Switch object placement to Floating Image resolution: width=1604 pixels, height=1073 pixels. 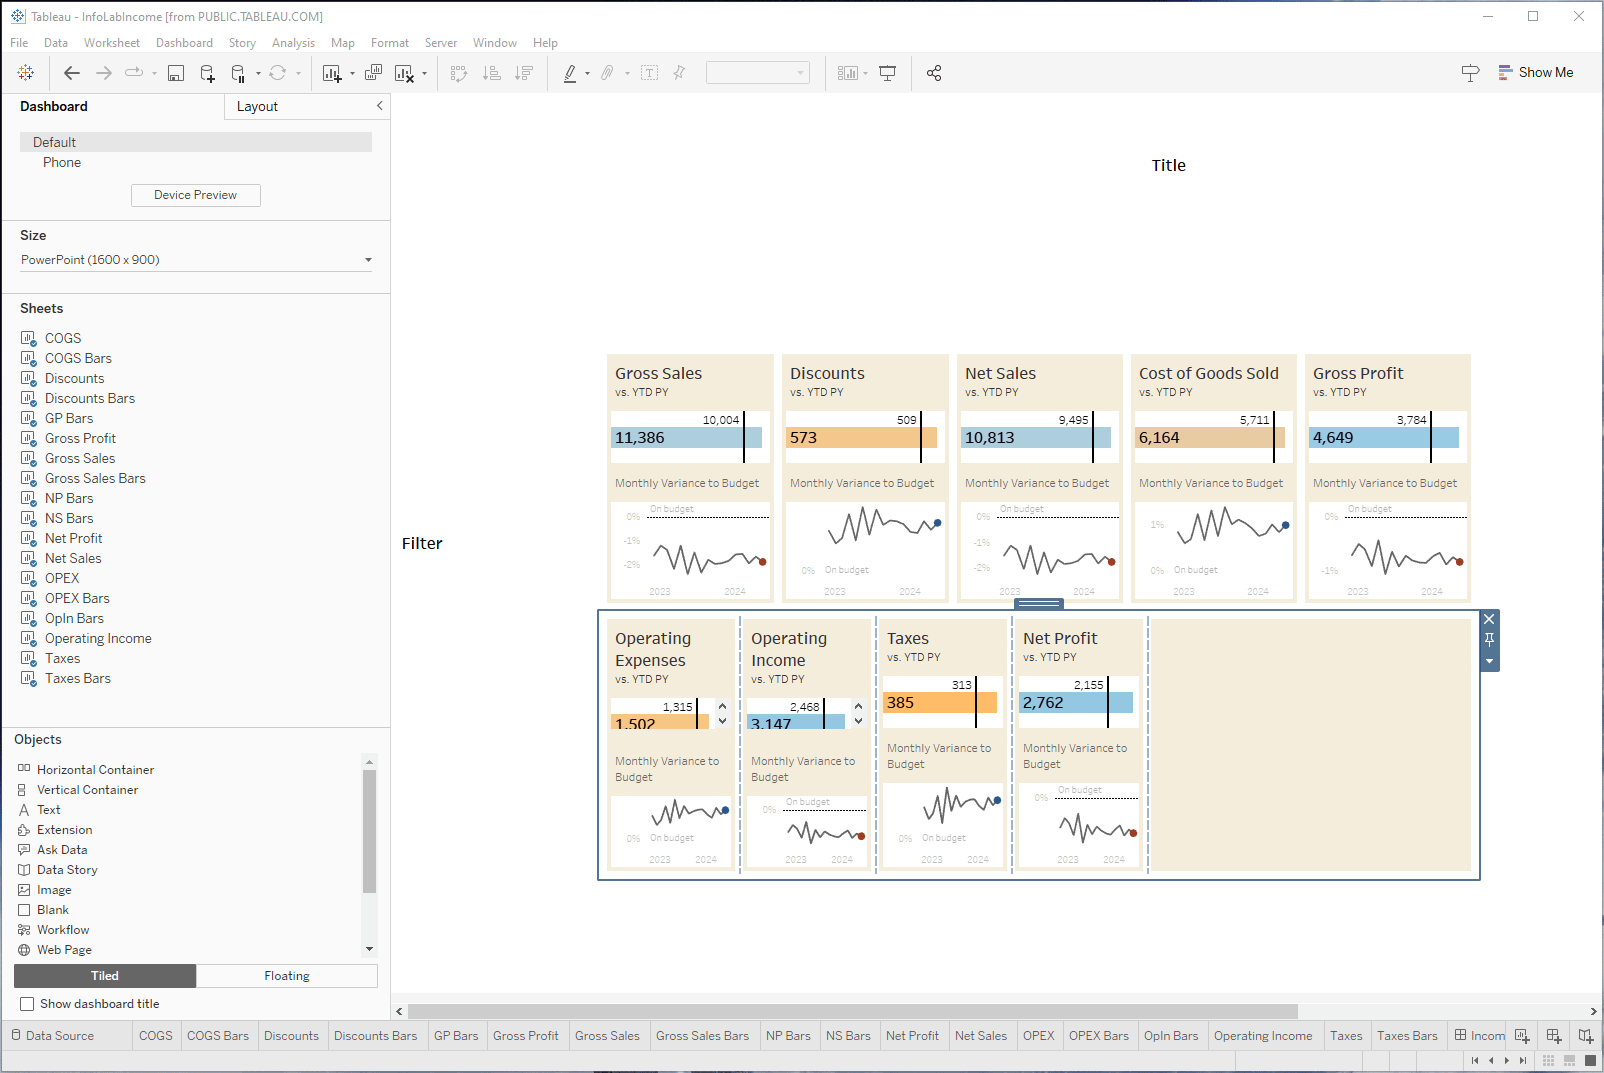click(x=287, y=976)
